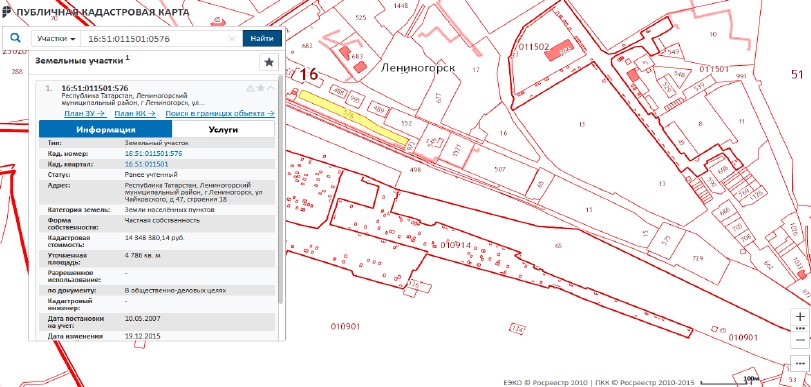Click the Найти search button
811x387 pixels.
(x=262, y=39)
